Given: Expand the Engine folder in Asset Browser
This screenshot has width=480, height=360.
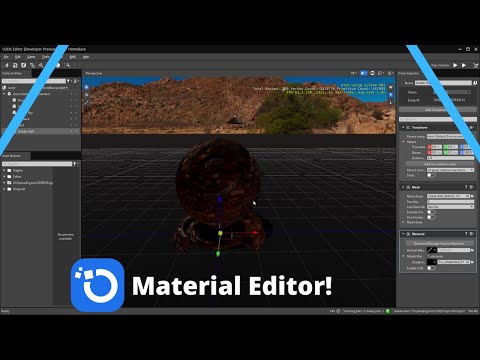Looking at the screenshot, I should (x=4, y=170).
